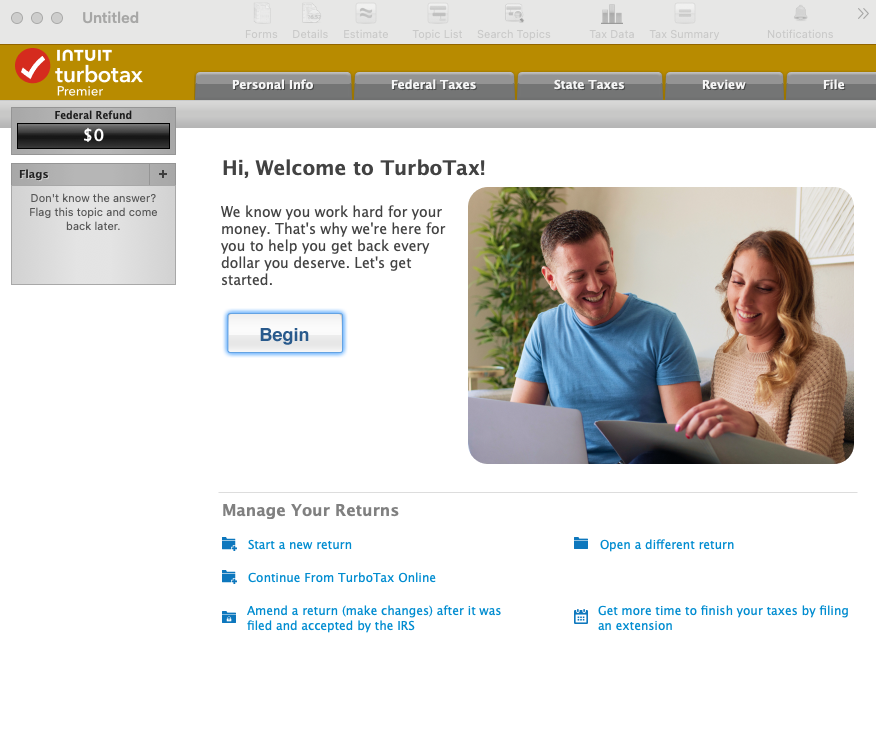The width and height of the screenshot is (876, 729).
Task: Click the Details toolbar icon
Action: click(x=310, y=22)
